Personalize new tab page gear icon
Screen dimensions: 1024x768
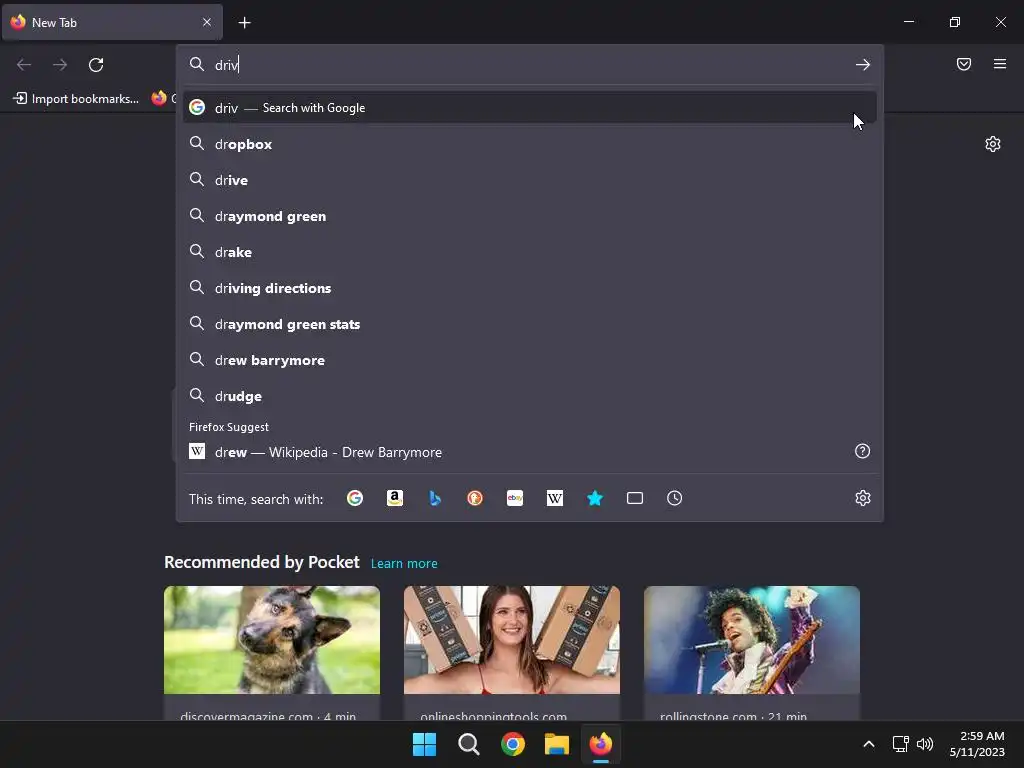tap(993, 144)
